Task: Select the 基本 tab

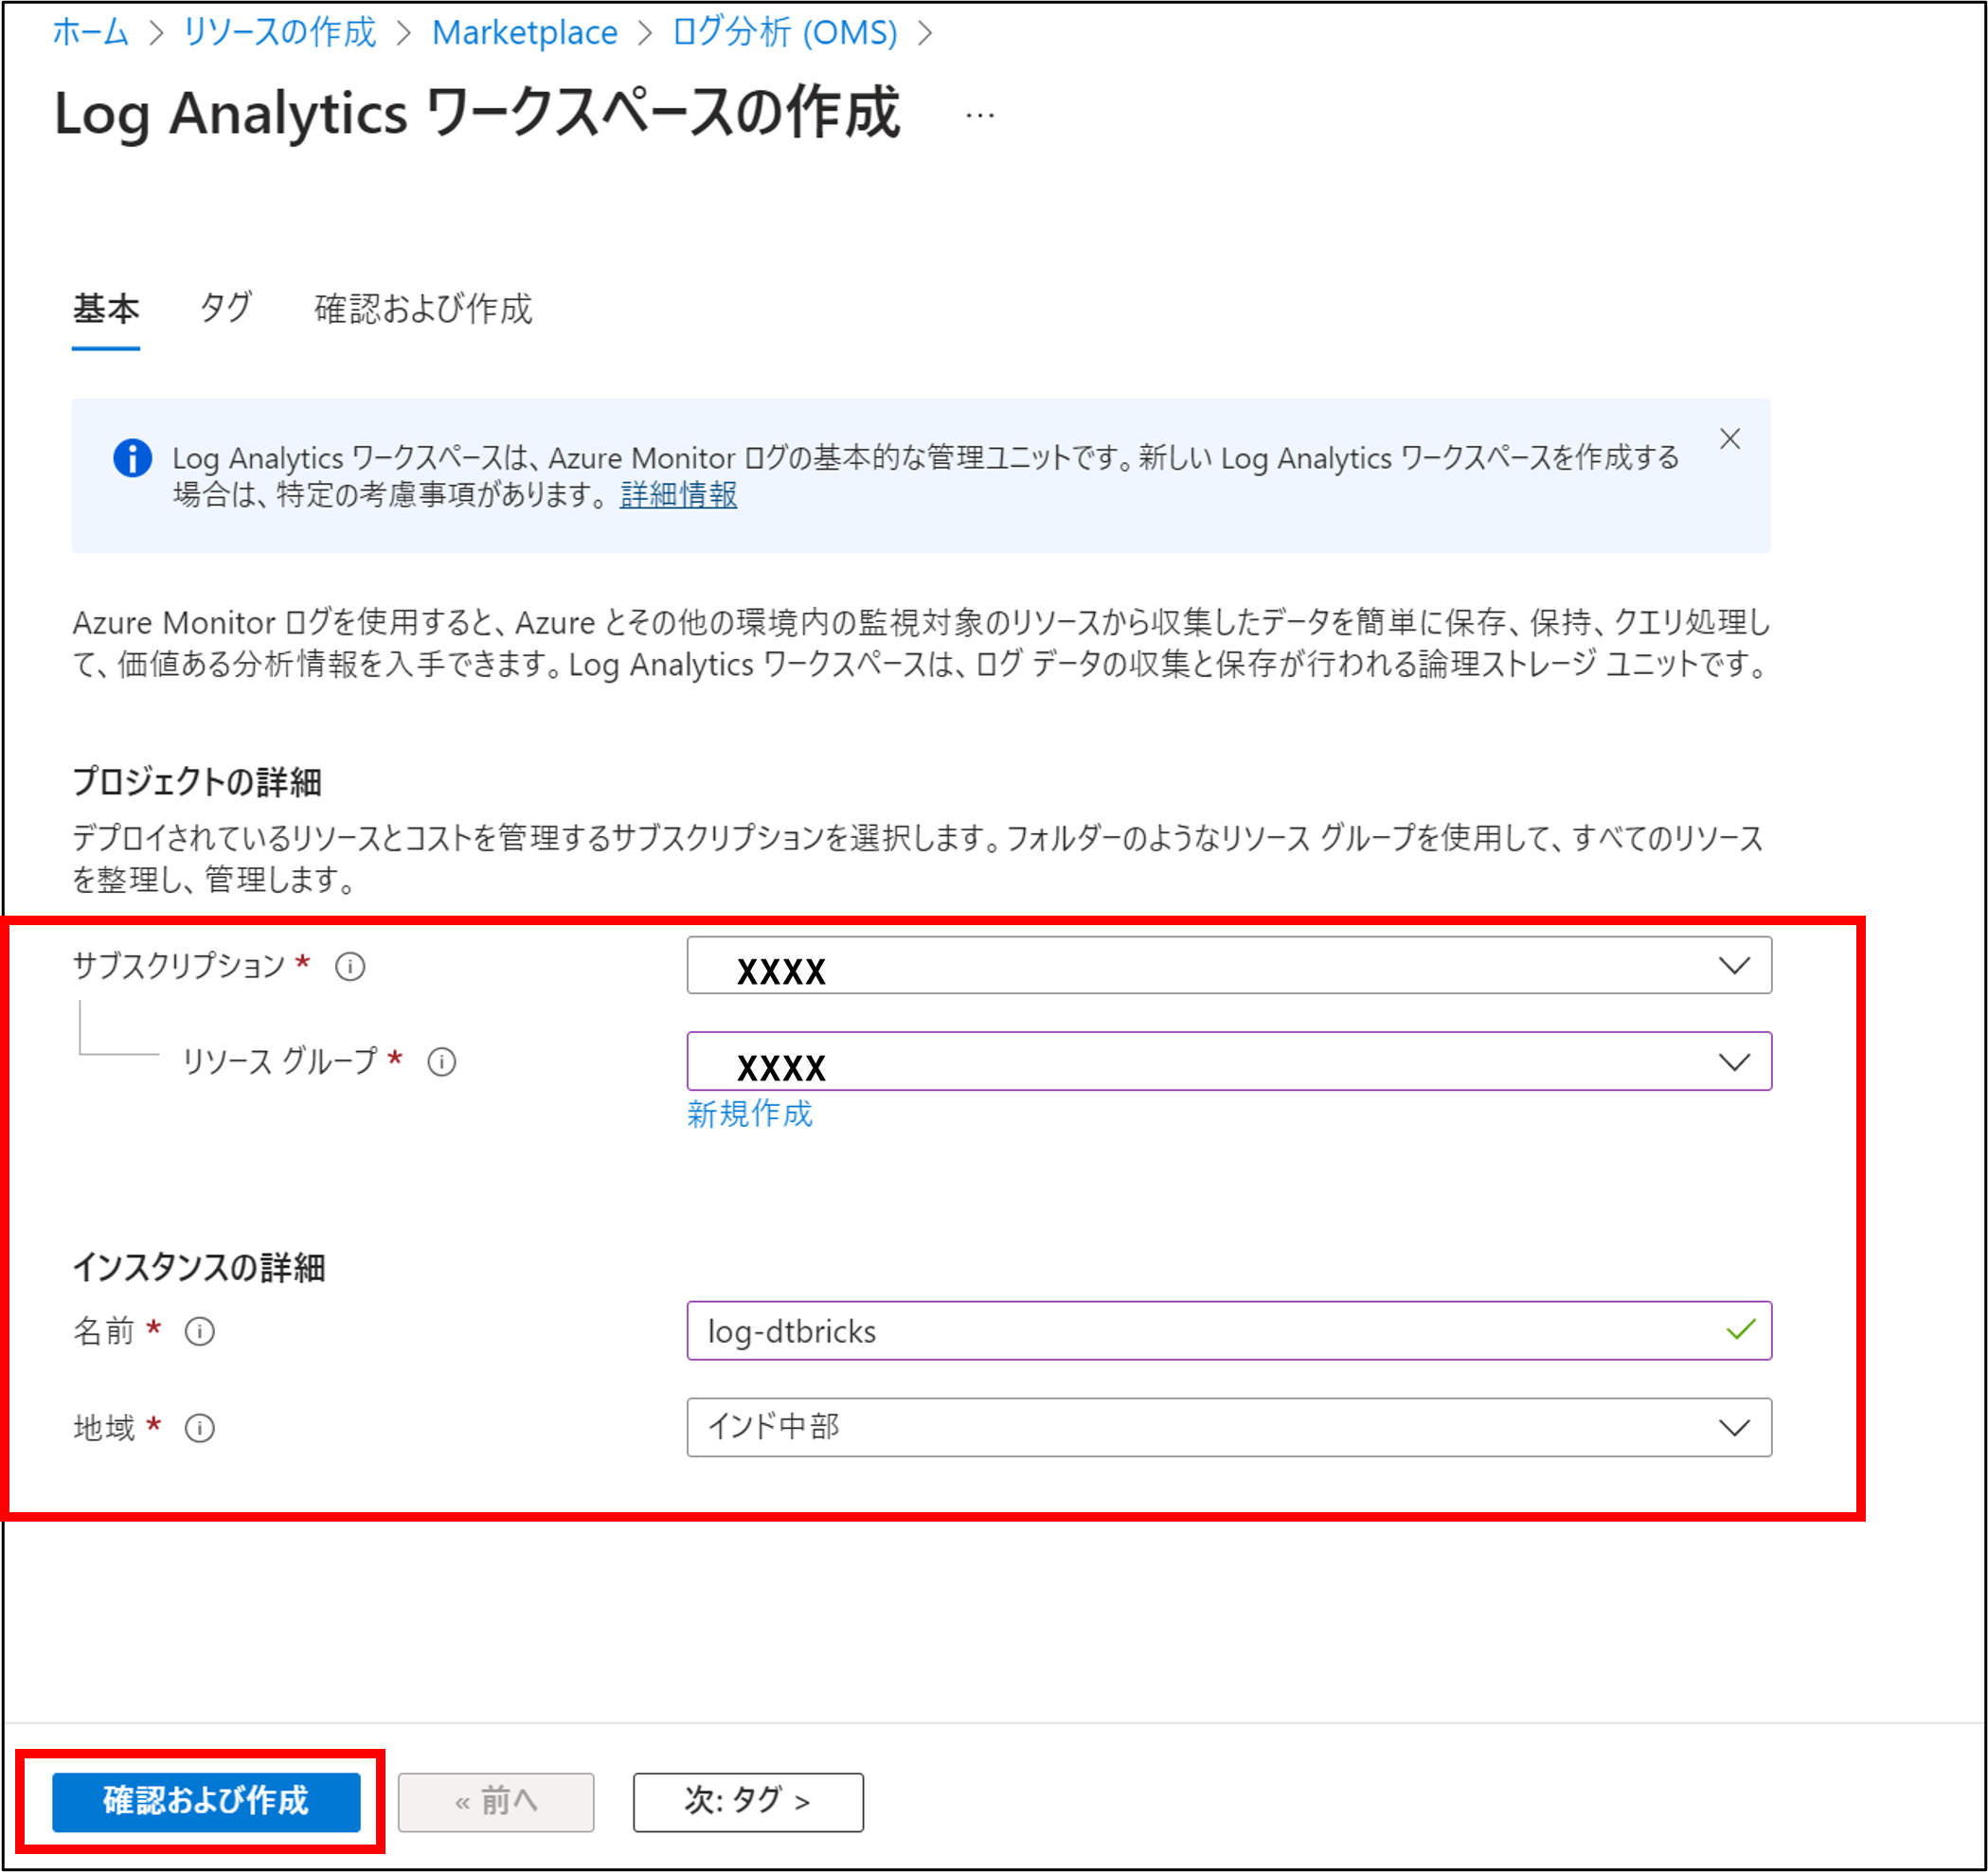Action: (106, 308)
